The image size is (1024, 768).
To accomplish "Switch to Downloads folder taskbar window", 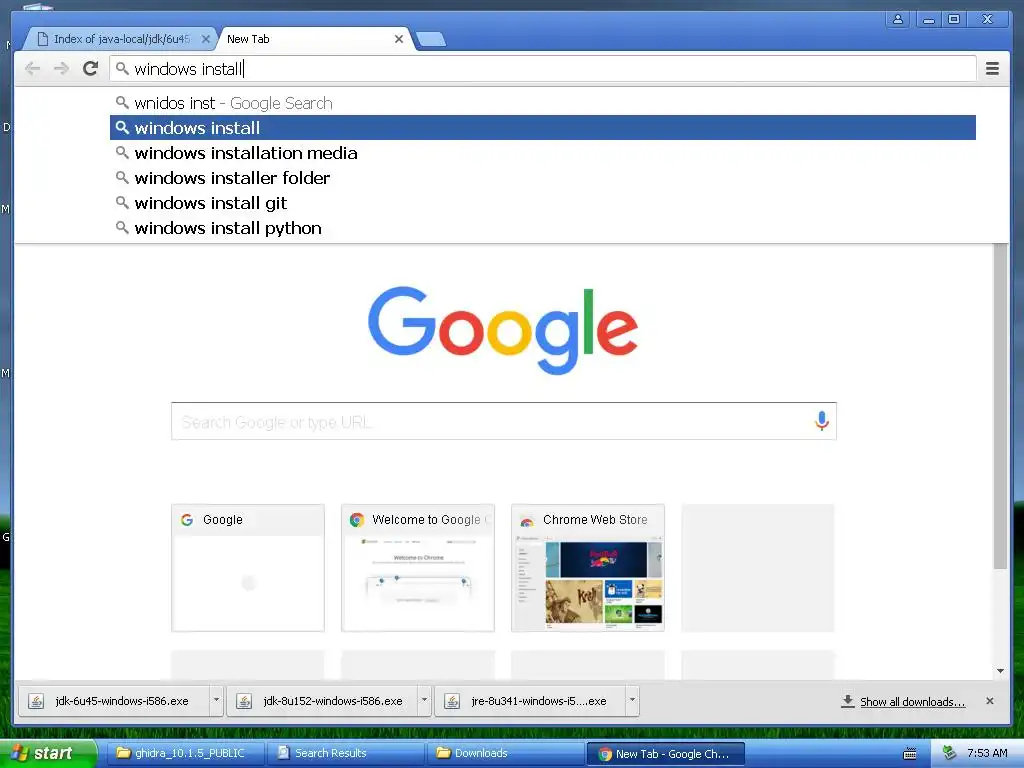I will pyautogui.click(x=506, y=753).
